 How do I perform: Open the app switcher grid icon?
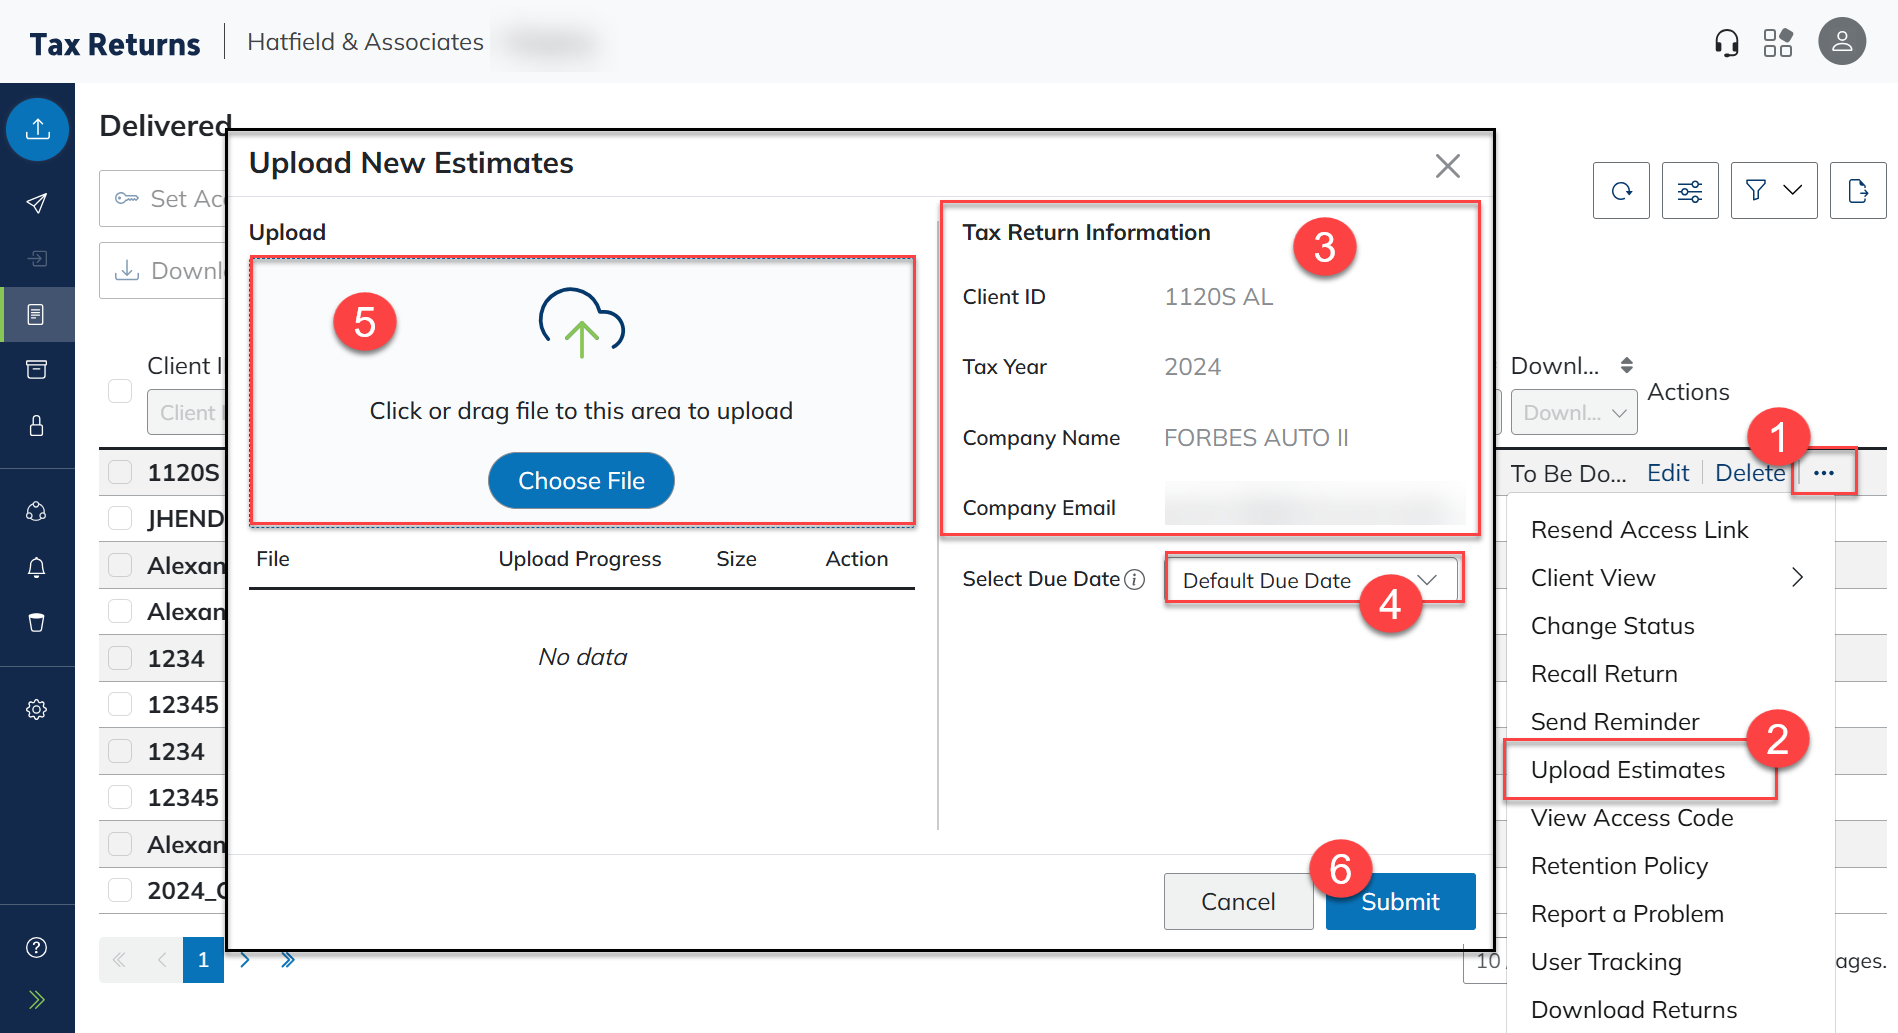point(1777,43)
